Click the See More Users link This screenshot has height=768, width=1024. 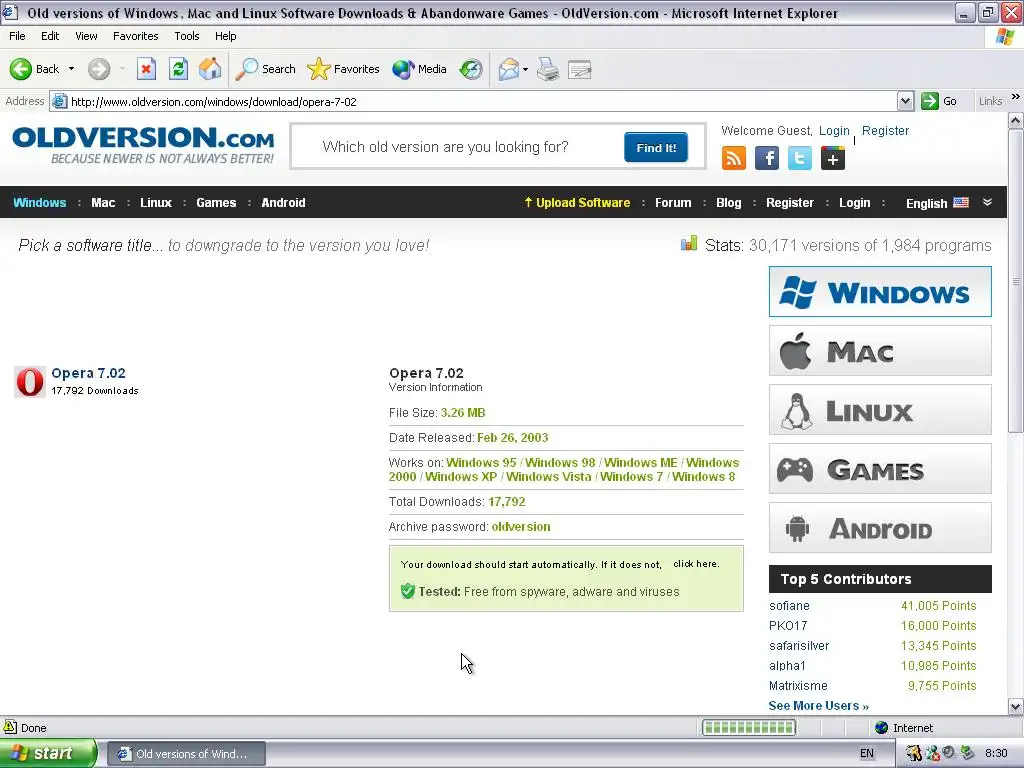click(818, 705)
